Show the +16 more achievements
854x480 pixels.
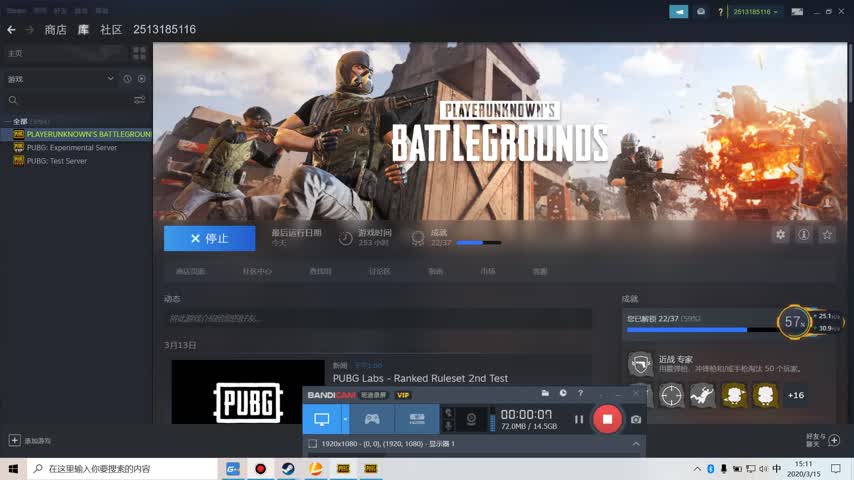tap(796, 396)
